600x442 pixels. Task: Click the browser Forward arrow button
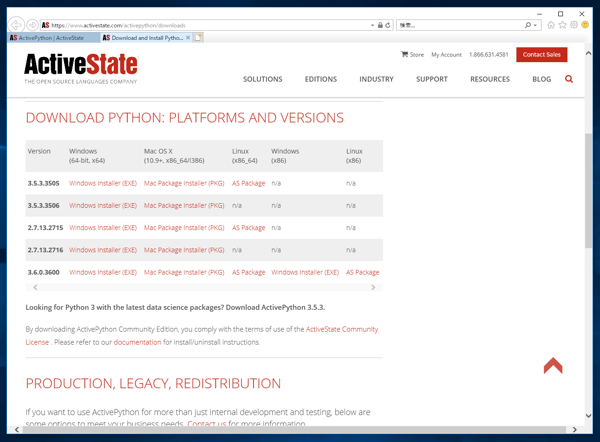[x=33, y=25]
